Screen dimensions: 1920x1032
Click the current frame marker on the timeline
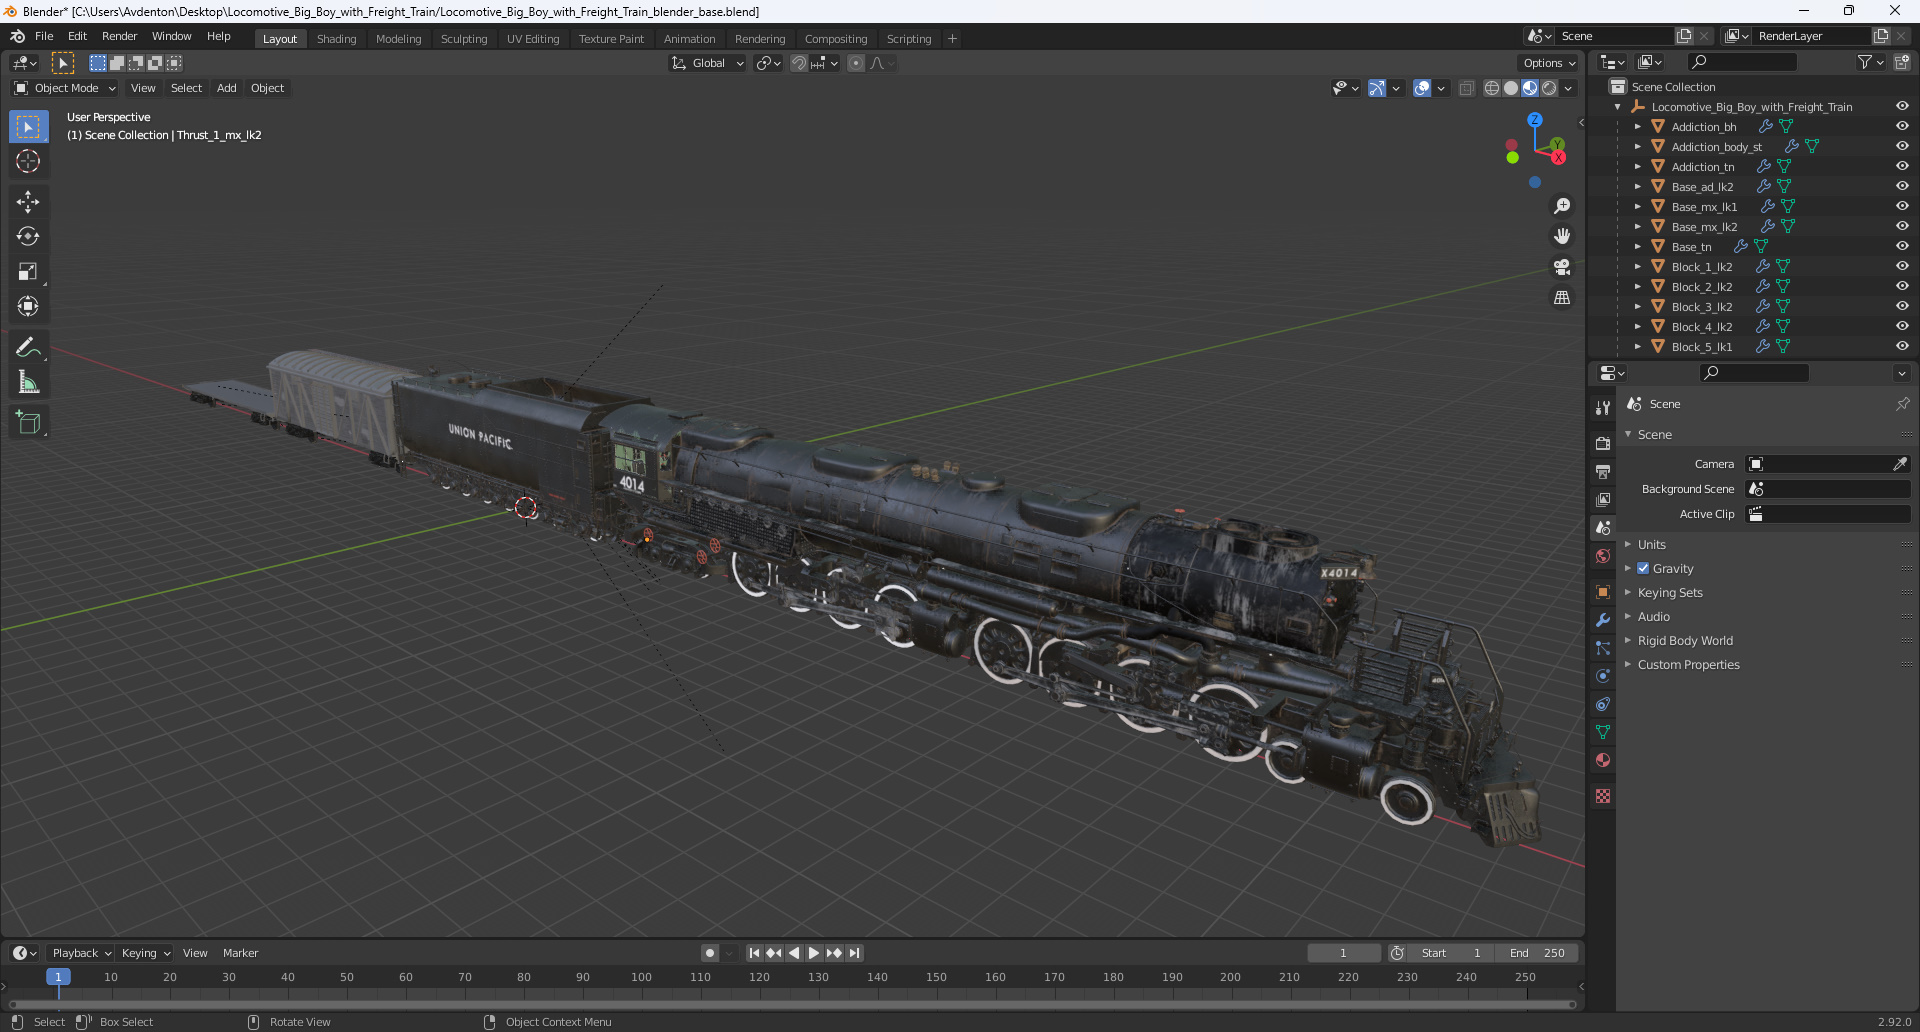click(x=58, y=977)
